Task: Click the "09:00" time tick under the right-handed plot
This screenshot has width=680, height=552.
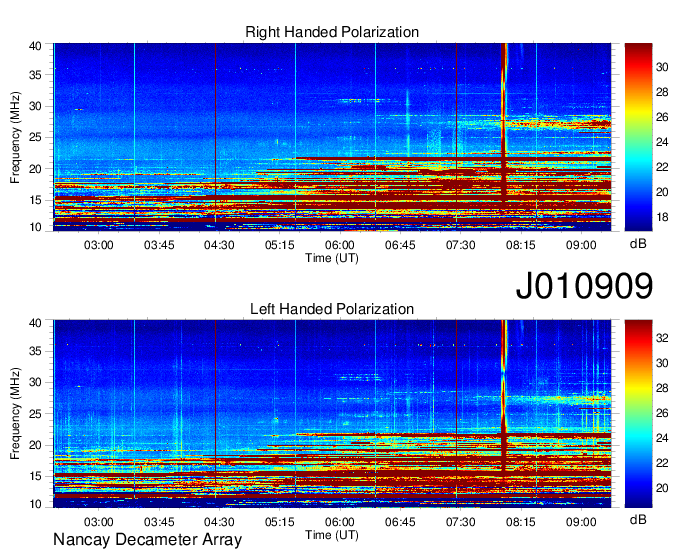Action: pyautogui.click(x=581, y=245)
